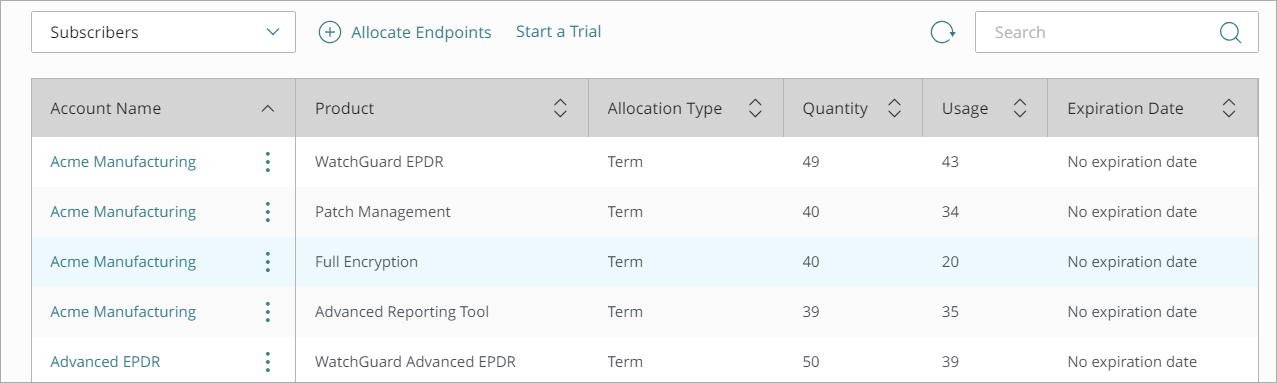Viewport: 1277px width, 383px height.
Task: Click quantity value 49
Action: pyautogui.click(x=811, y=161)
